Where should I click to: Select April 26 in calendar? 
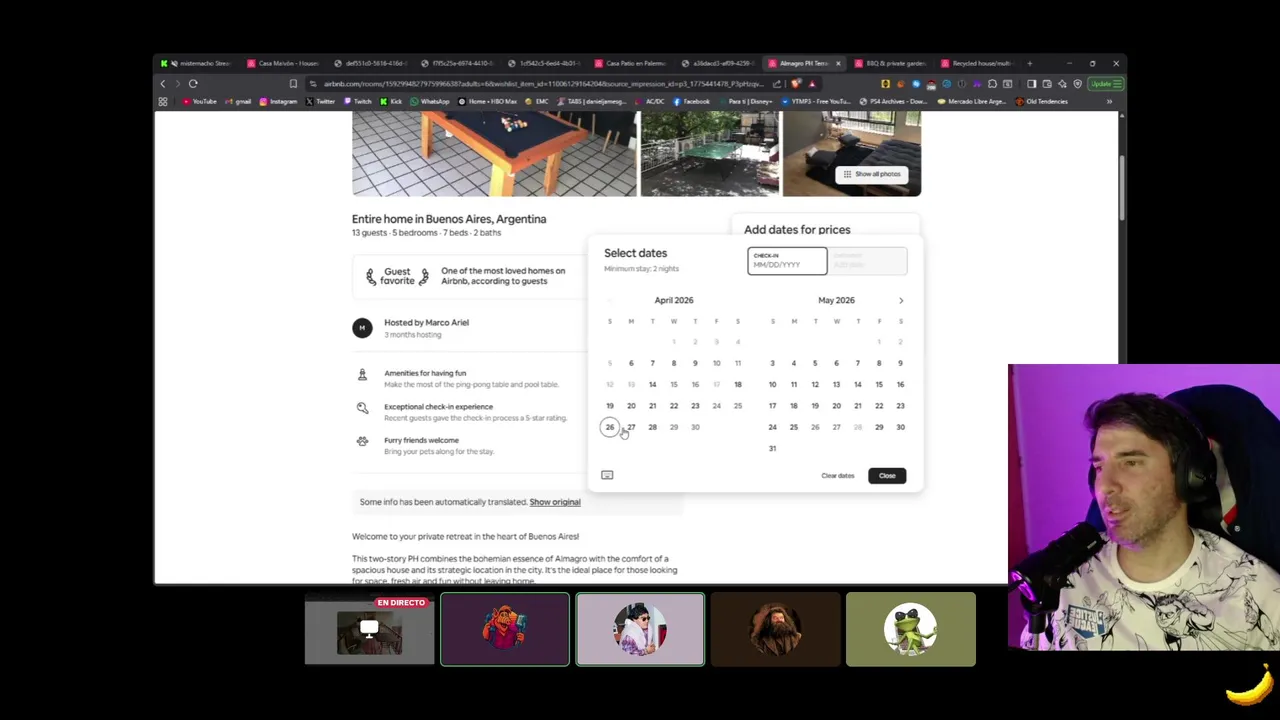click(609, 427)
